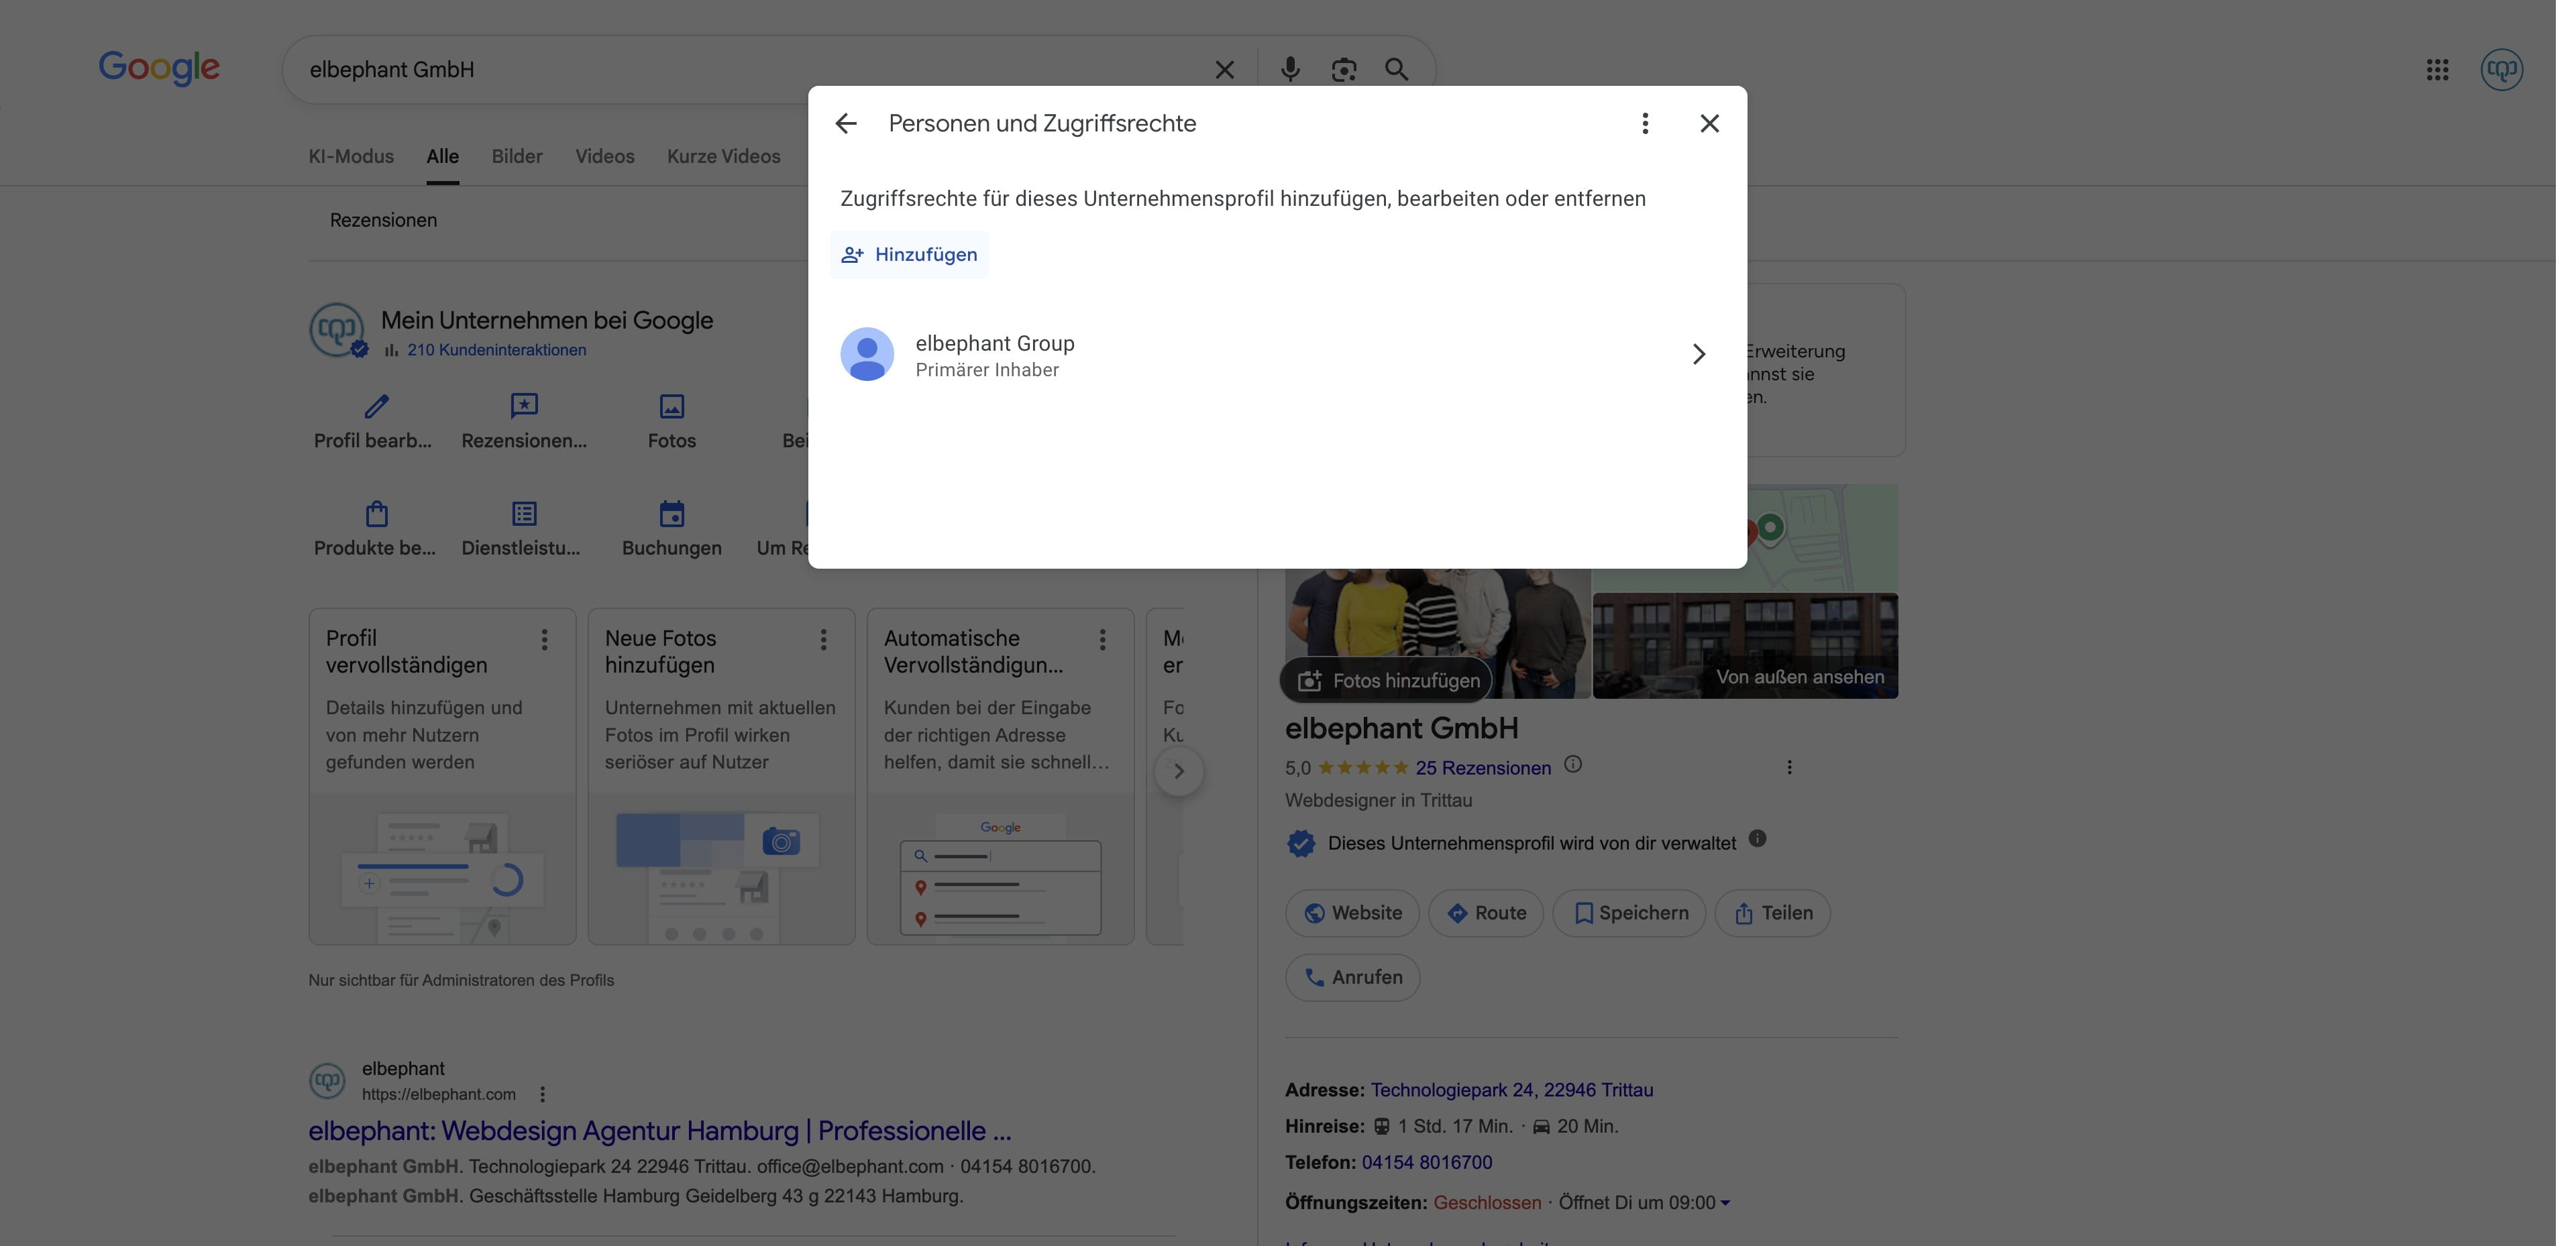Open the map thumbnail in the knowledge panel
Image resolution: width=2576 pixels, height=1246 pixels.
[x=1822, y=538]
